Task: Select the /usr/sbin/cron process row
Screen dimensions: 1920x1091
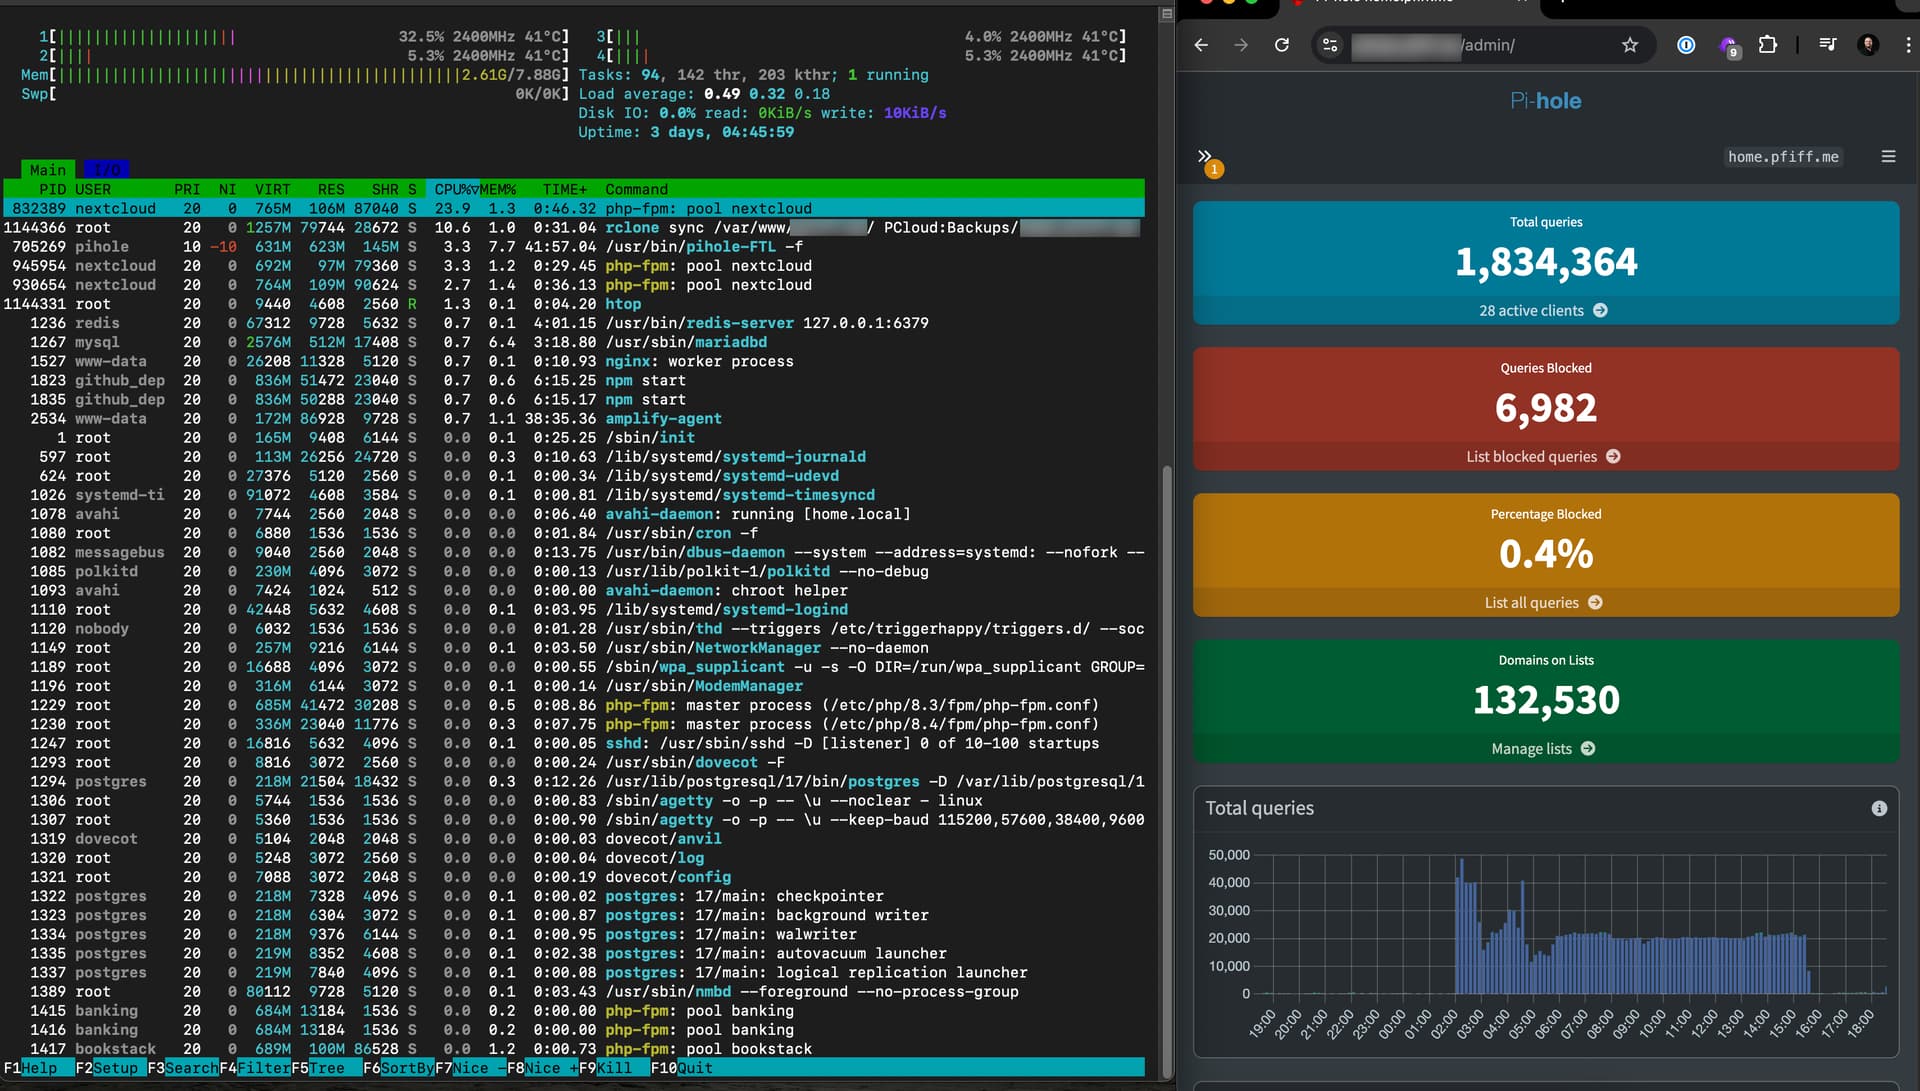Action: [573, 533]
